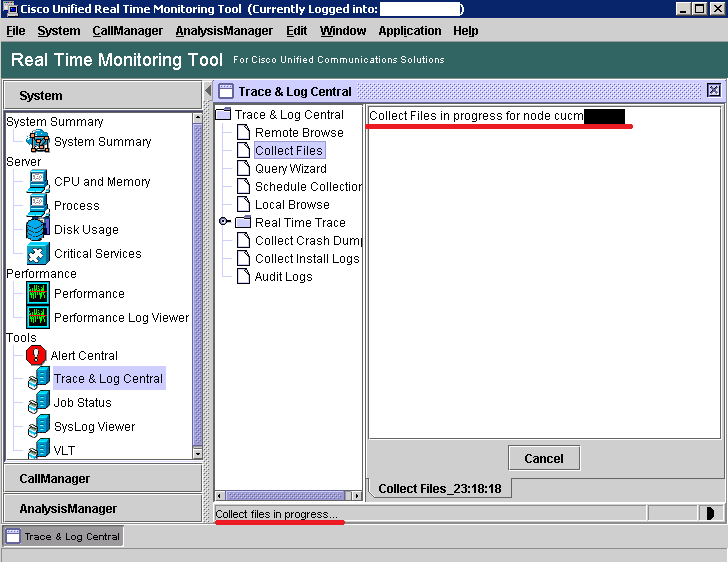Select Collect Install Logs in the tree
728x562 pixels.
pyautogui.click(x=307, y=259)
